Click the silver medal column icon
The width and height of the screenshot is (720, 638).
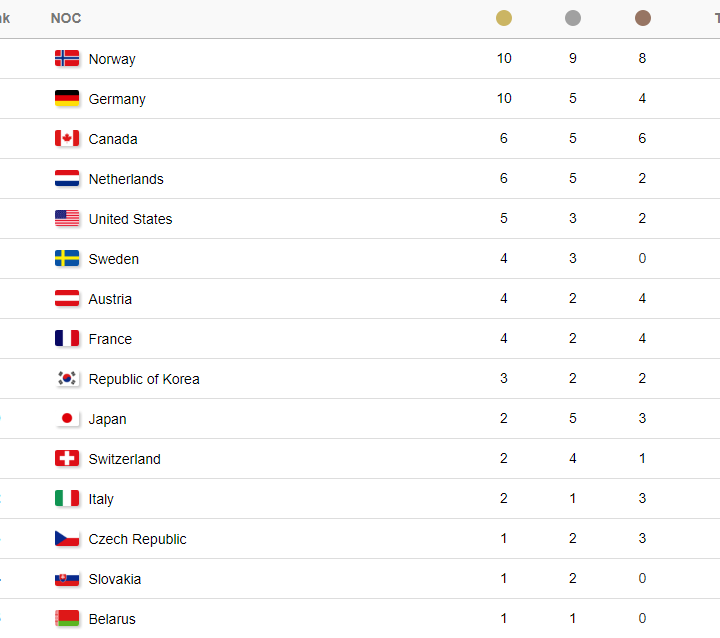(573, 18)
